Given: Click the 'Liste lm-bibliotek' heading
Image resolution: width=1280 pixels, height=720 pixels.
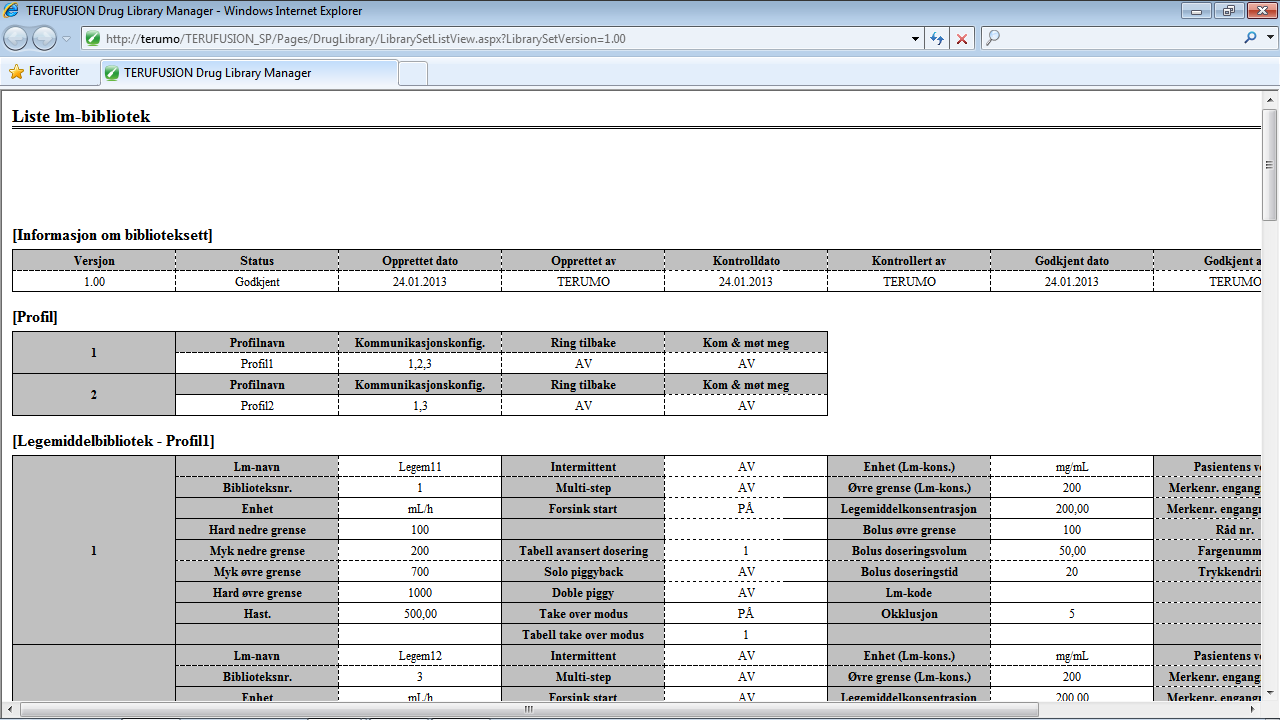Looking at the screenshot, I should [x=81, y=117].
